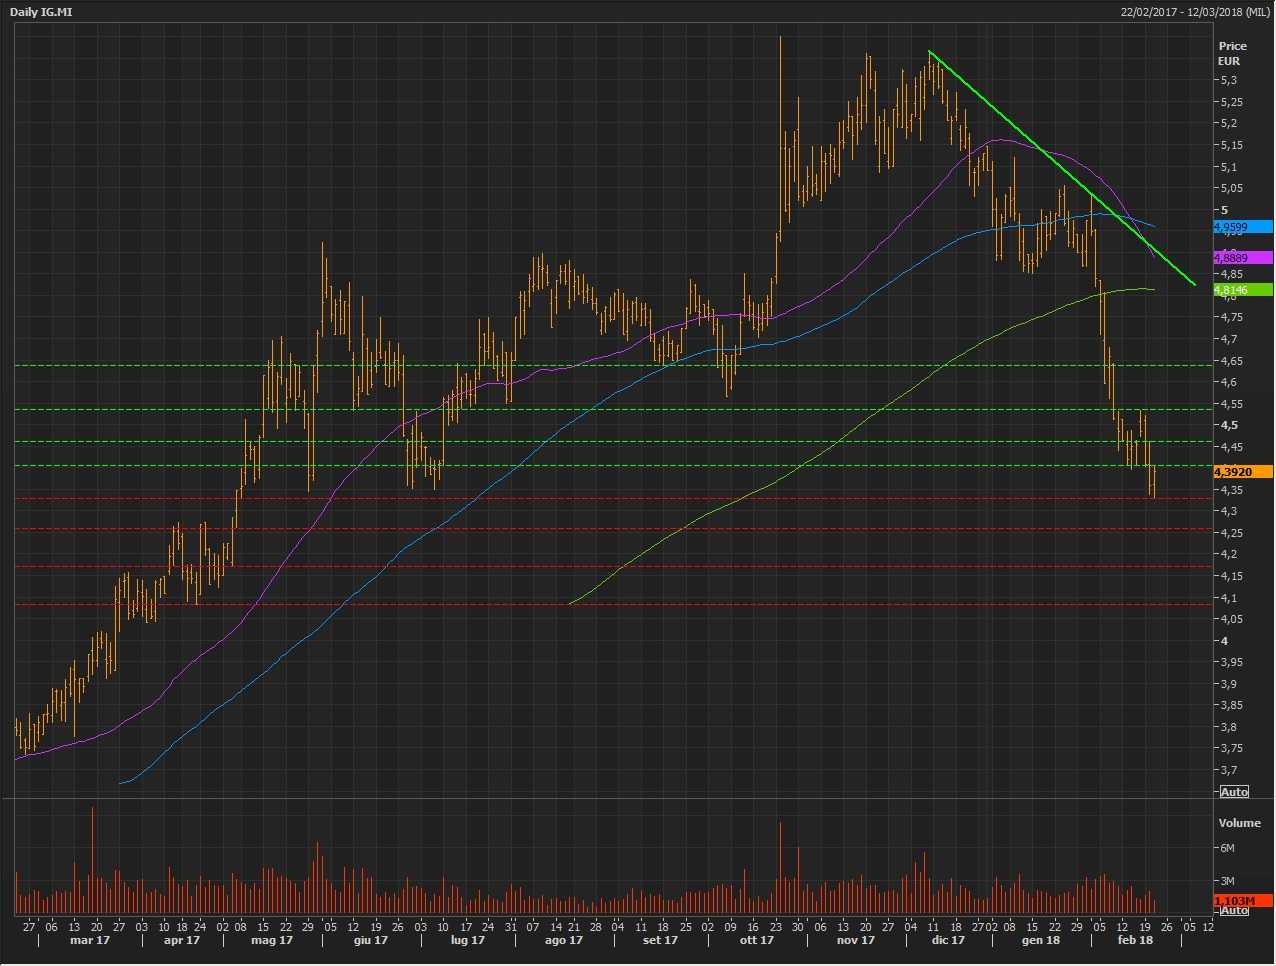Click the Price EUR axis header
The width and height of the screenshot is (1276, 966).
click(x=1232, y=53)
